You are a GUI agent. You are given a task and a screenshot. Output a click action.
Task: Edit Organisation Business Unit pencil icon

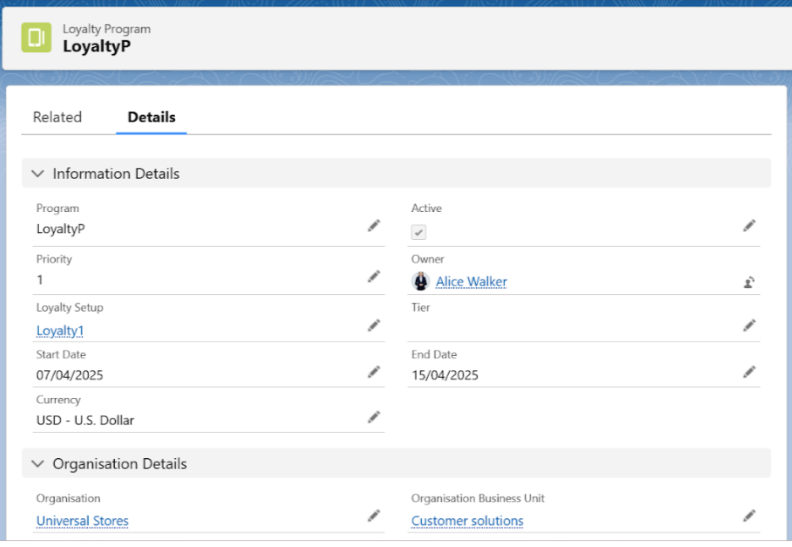click(x=749, y=516)
